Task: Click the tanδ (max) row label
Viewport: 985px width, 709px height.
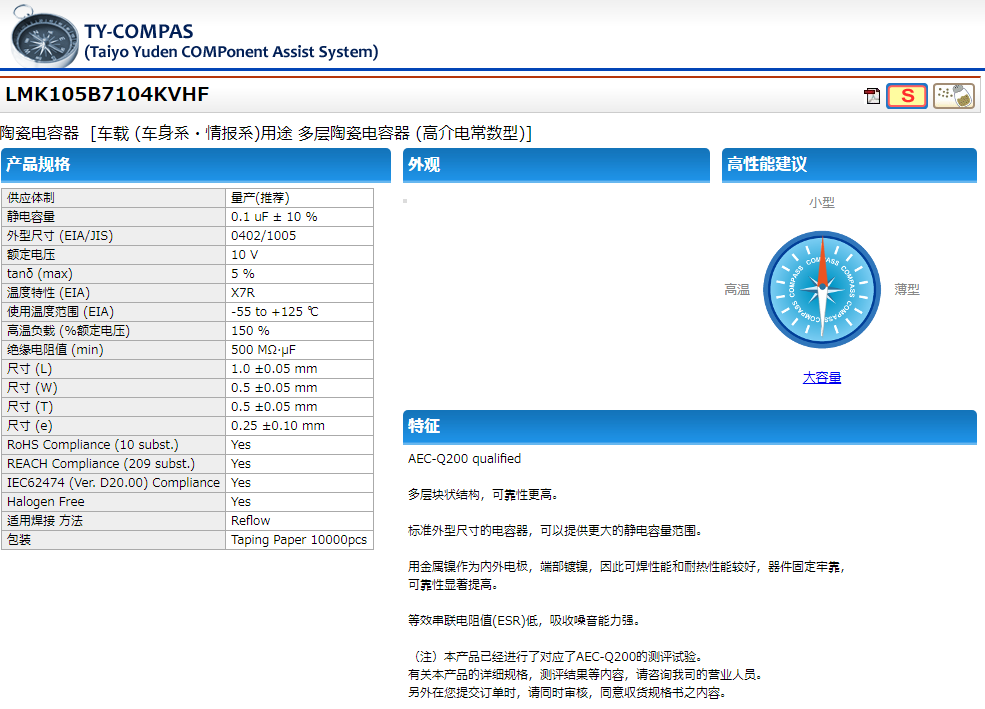Action: tap(40, 274)
